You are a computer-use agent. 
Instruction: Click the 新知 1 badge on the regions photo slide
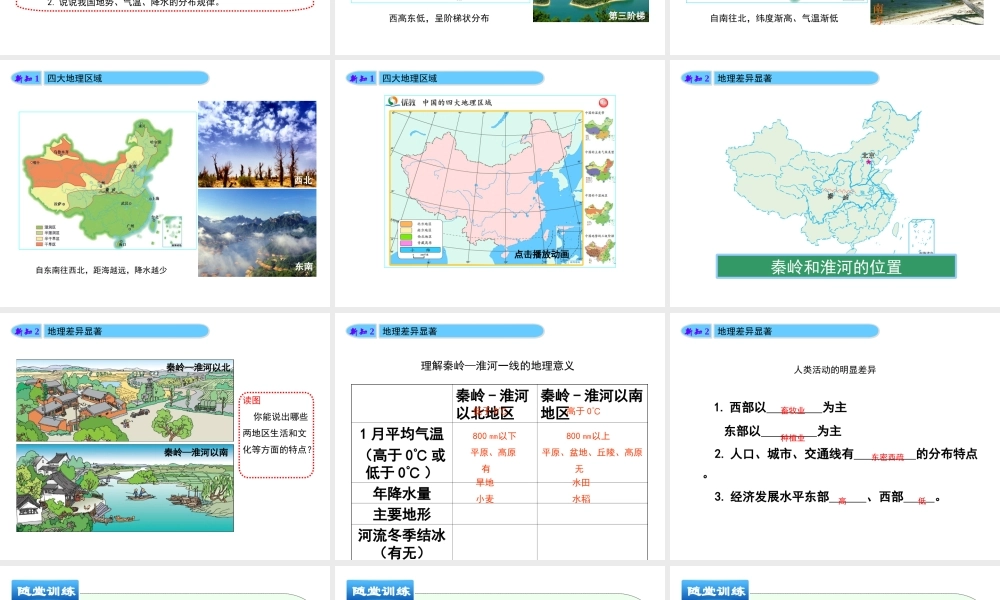point(27,78)
